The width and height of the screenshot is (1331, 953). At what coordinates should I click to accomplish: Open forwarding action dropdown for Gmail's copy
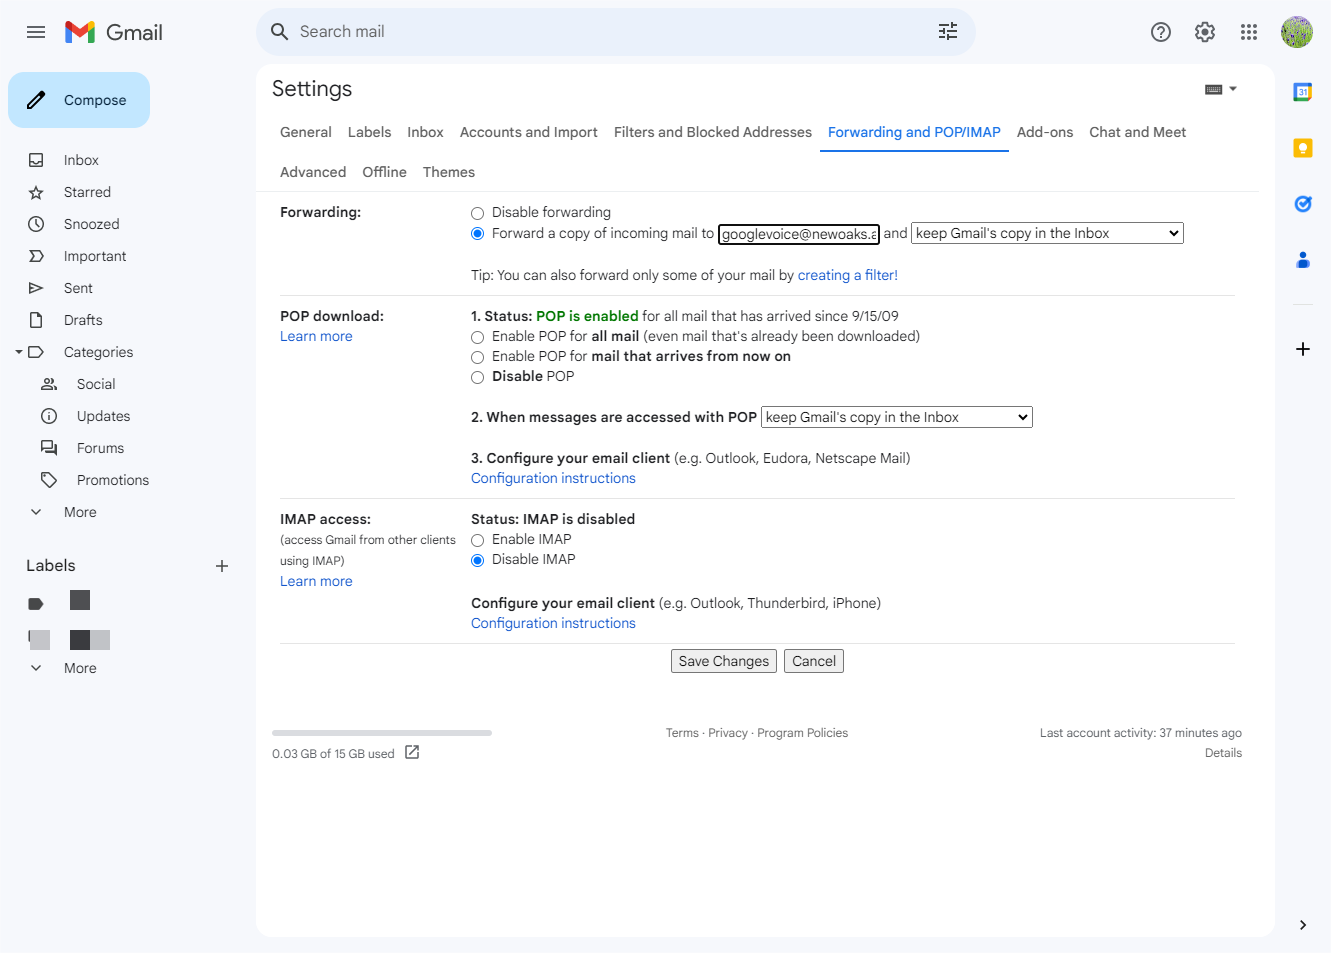(1046, 233)
